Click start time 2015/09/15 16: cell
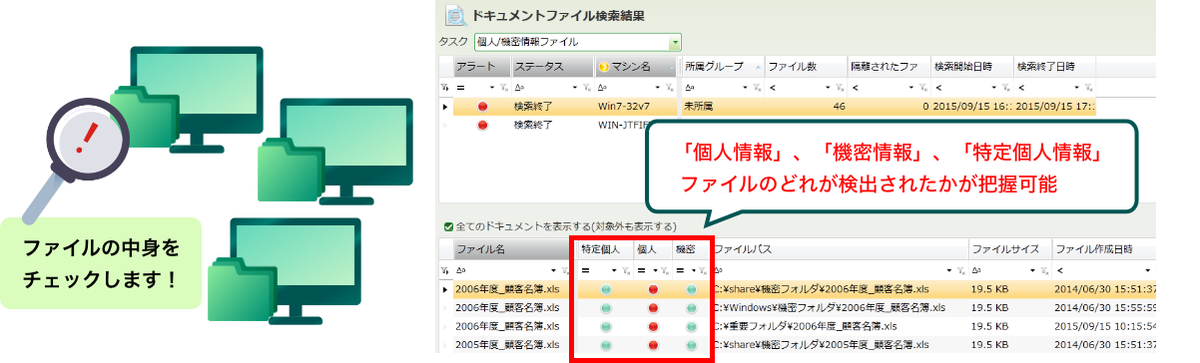Viewport: 1200px width, 363px height. (x=972, y=106)
